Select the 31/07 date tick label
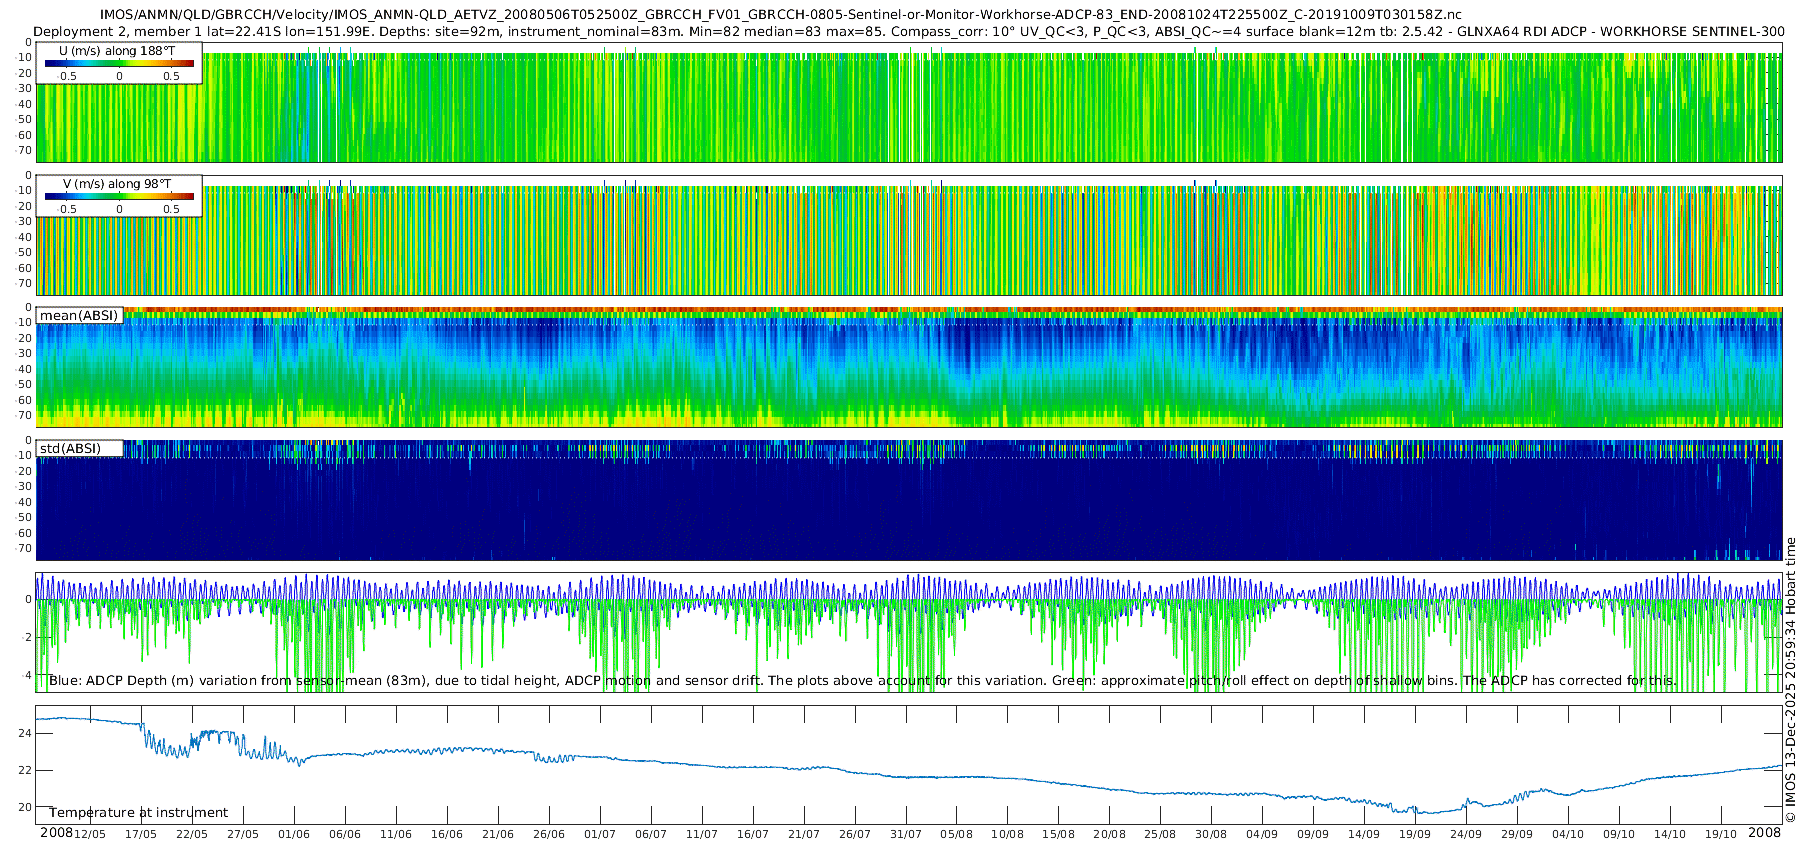Screen dimensions: 1800x850 pyautogui.click(x=906, y=835)
